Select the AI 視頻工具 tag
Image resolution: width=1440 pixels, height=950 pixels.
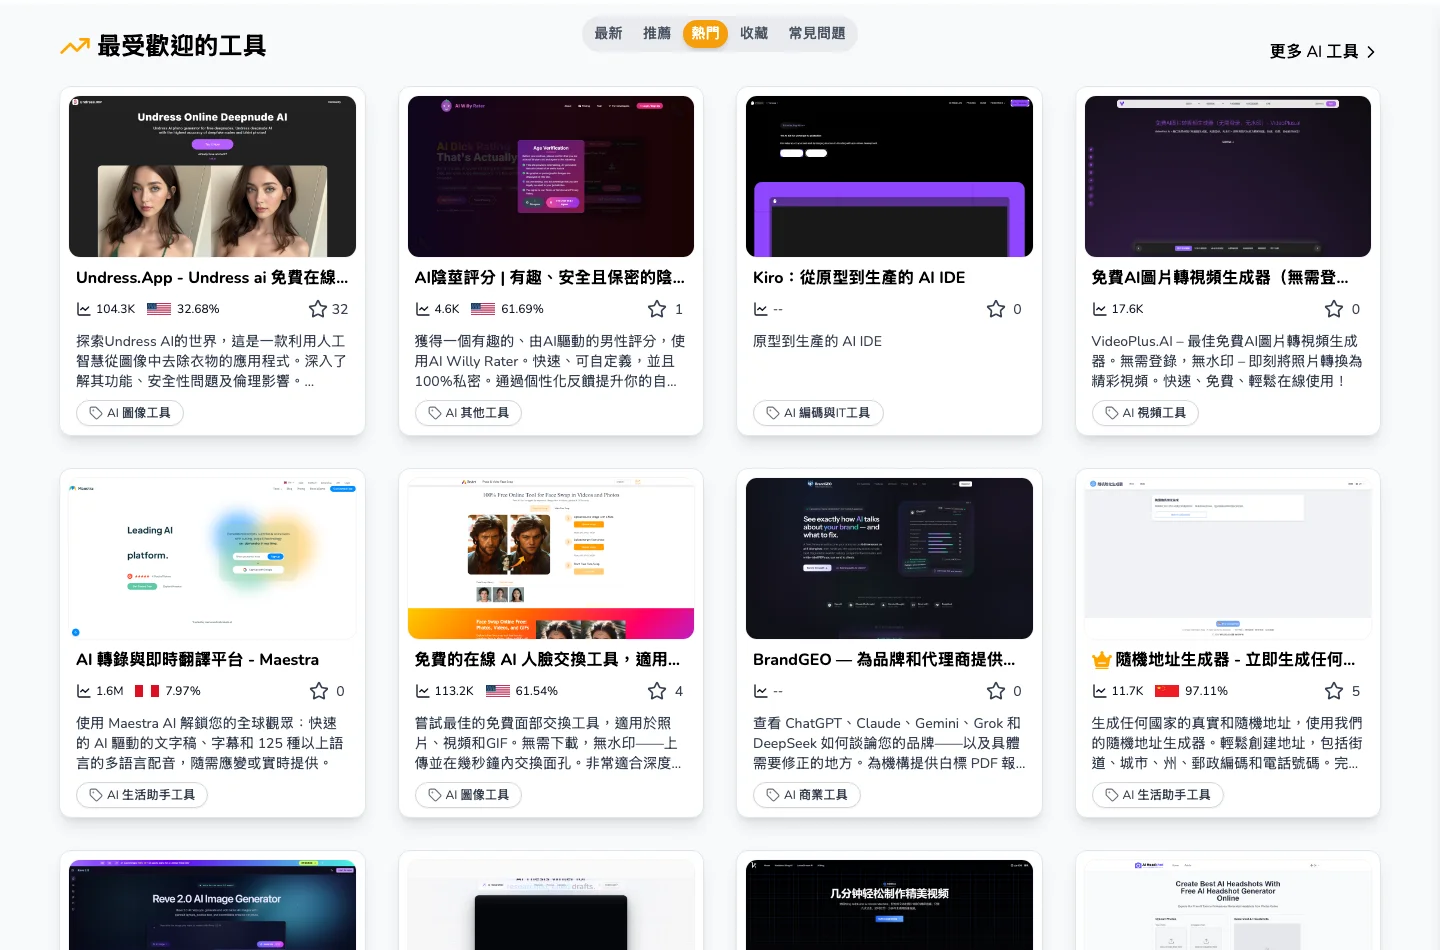[x=1145, y=413]
